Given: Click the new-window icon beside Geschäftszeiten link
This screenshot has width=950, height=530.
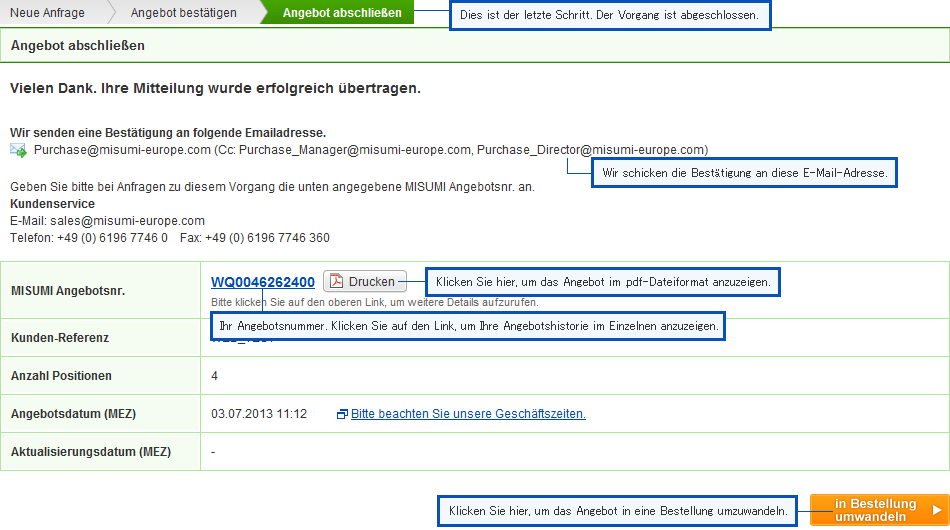Looking at the screenshot, I should point(342,414).
